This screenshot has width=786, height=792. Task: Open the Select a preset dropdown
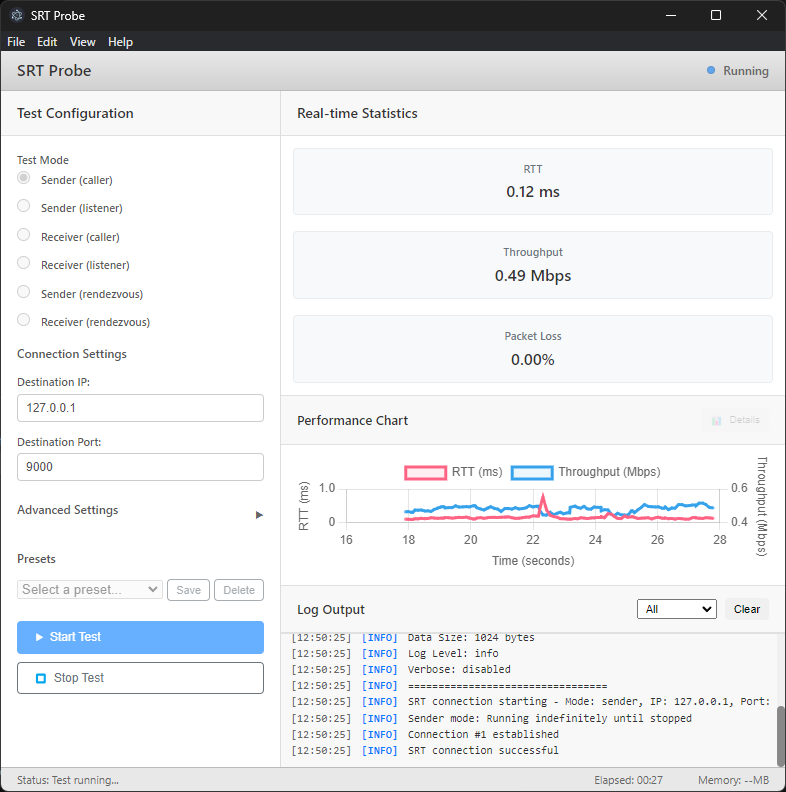[x=90, y=590]
